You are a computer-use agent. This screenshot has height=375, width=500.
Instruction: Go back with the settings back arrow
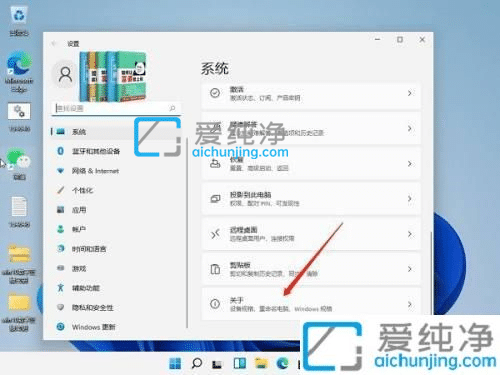[54, 44]
